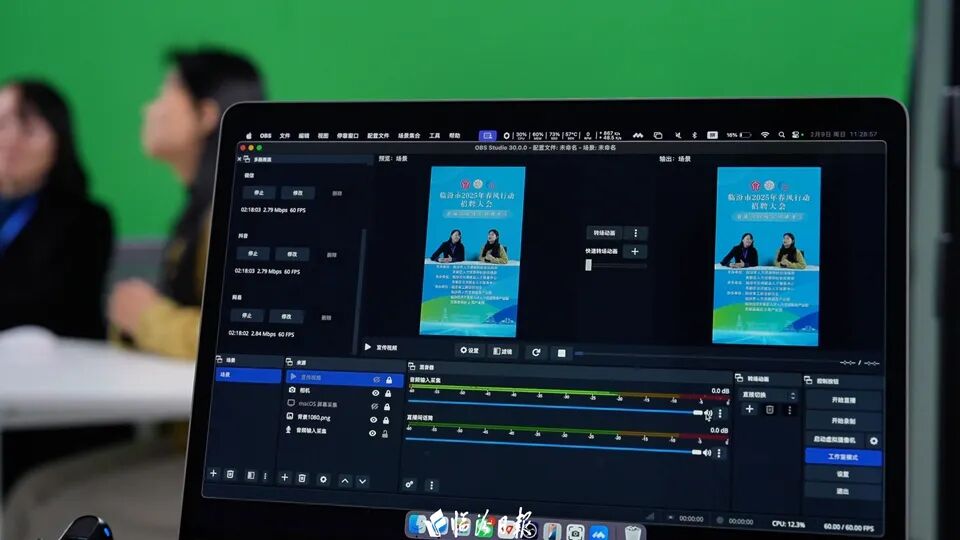Image resolution: width=960 pixels, height=540 pixels.
Task: Toggle visibility of the 相机 camera source
Action: tap(376, 393)
